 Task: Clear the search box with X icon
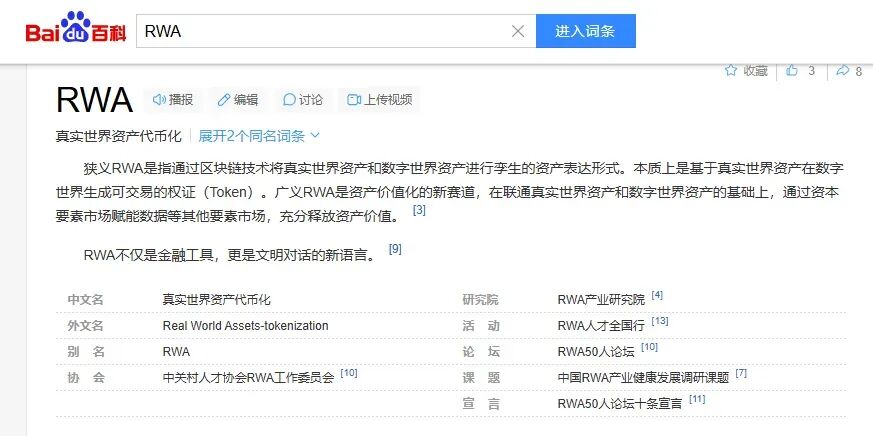click(x=518, y=31)
